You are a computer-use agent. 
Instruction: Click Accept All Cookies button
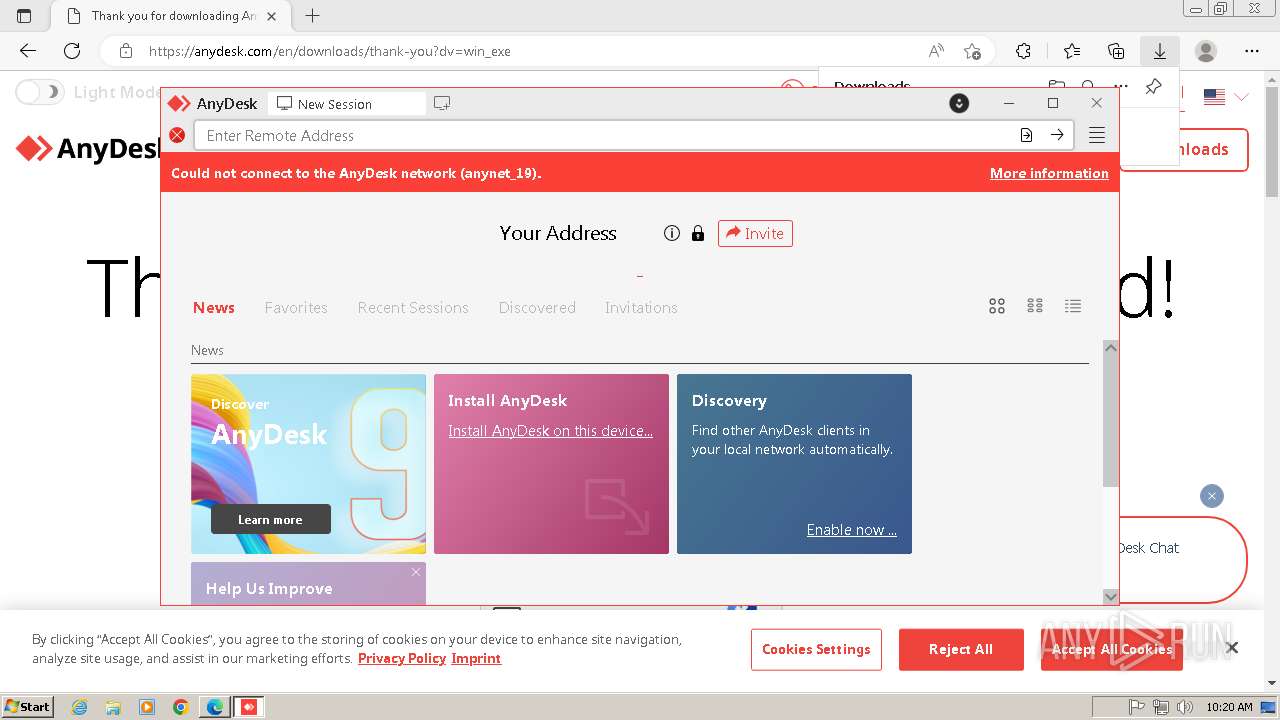coord(1111,649)
